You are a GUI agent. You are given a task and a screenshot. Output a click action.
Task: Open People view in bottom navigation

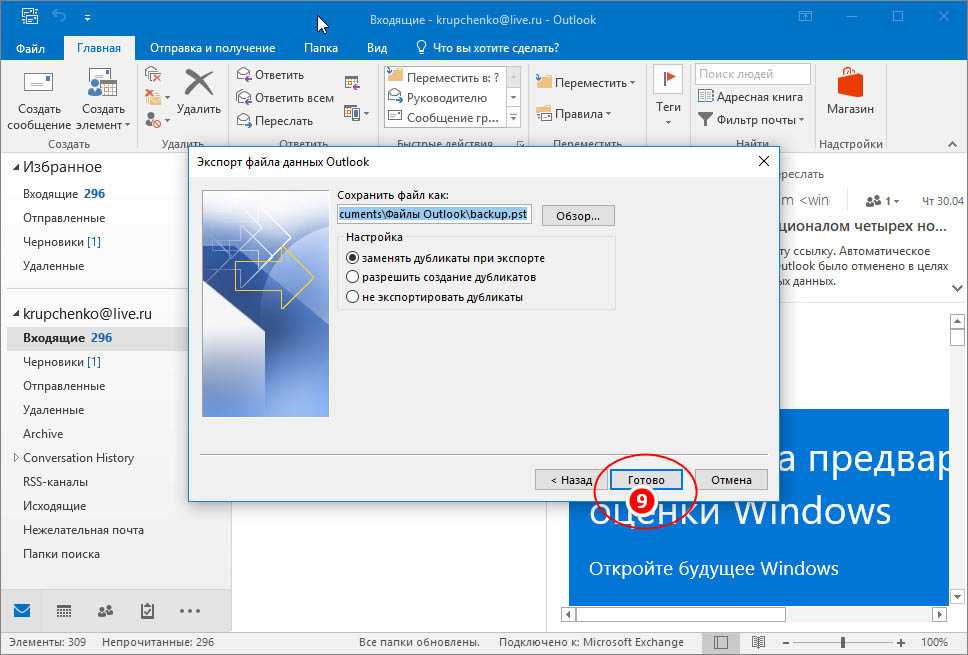105,611
